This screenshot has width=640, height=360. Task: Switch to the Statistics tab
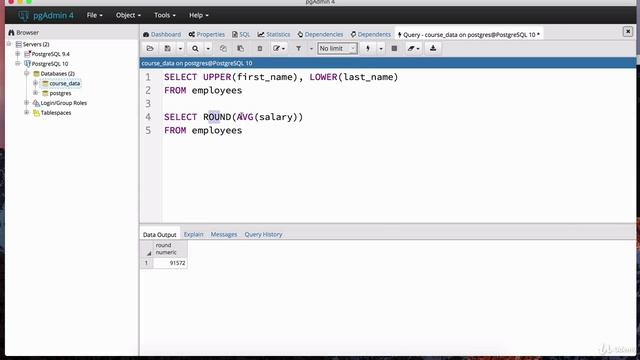(x=274, y=35)
